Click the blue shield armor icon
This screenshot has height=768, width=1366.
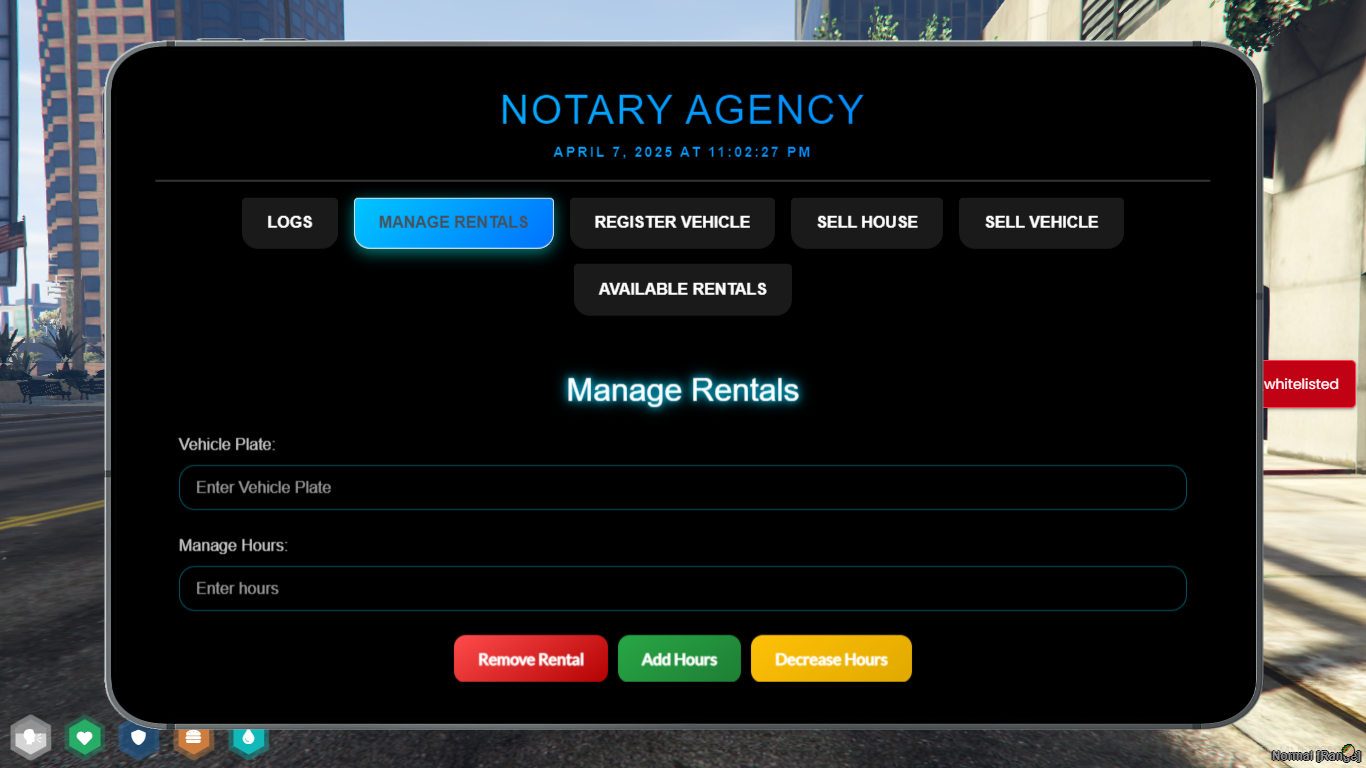point(139,739)
